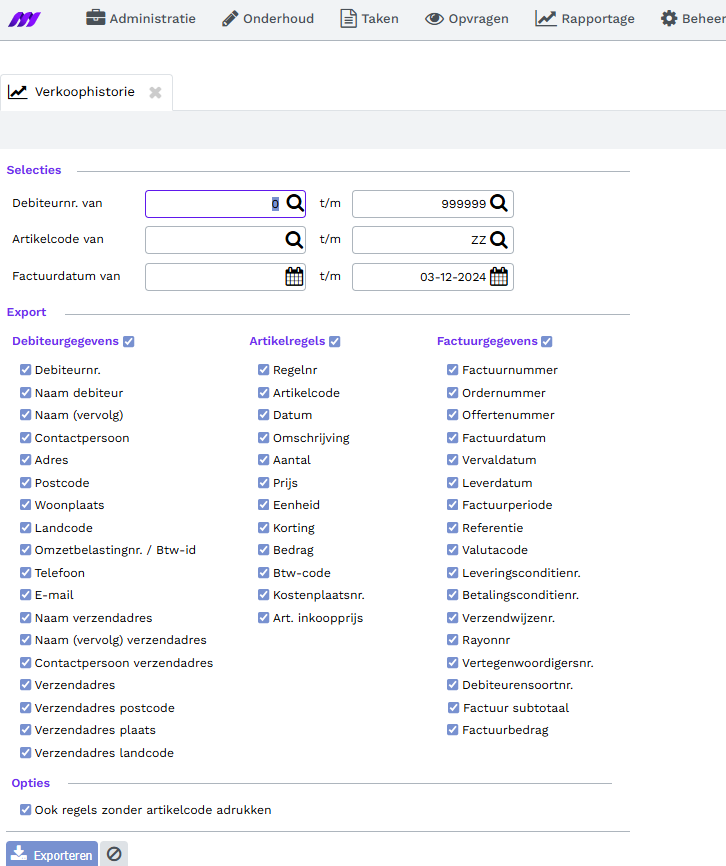Uncheck the Factuurnummer checkbox

453,369
